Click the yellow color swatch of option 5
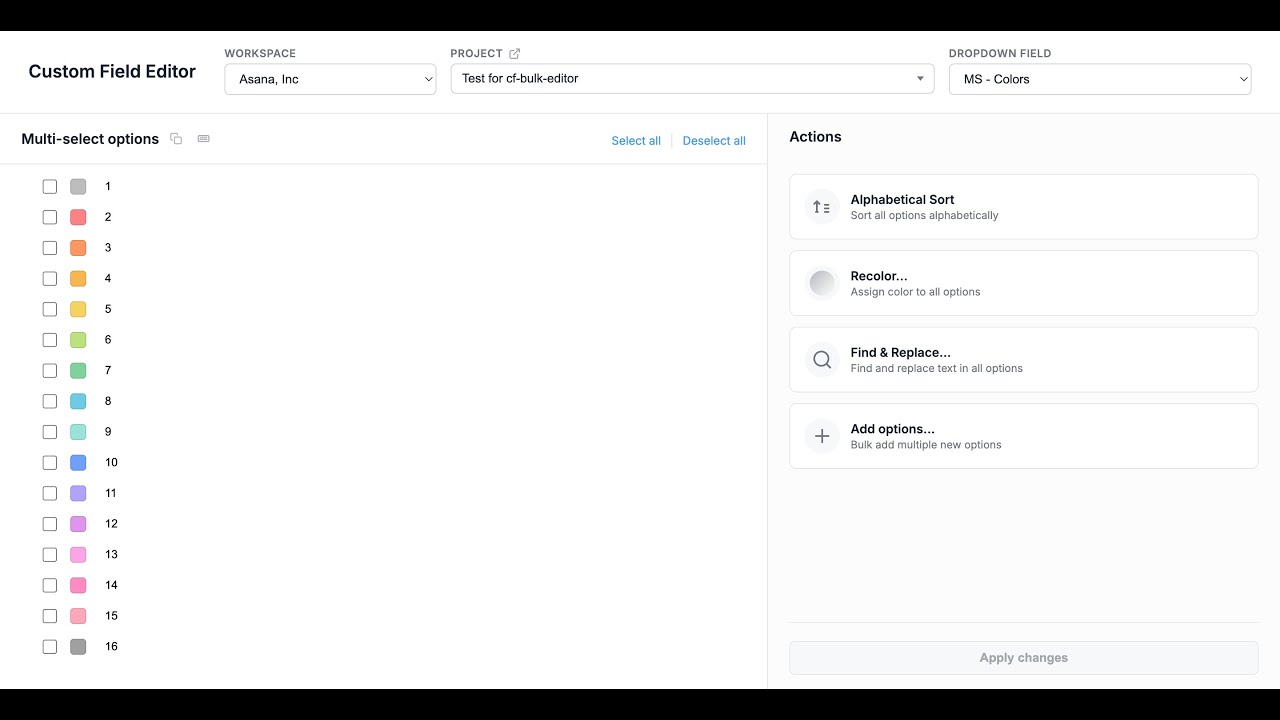Screen dimensions: 1280x720 (x=78, y=309)
